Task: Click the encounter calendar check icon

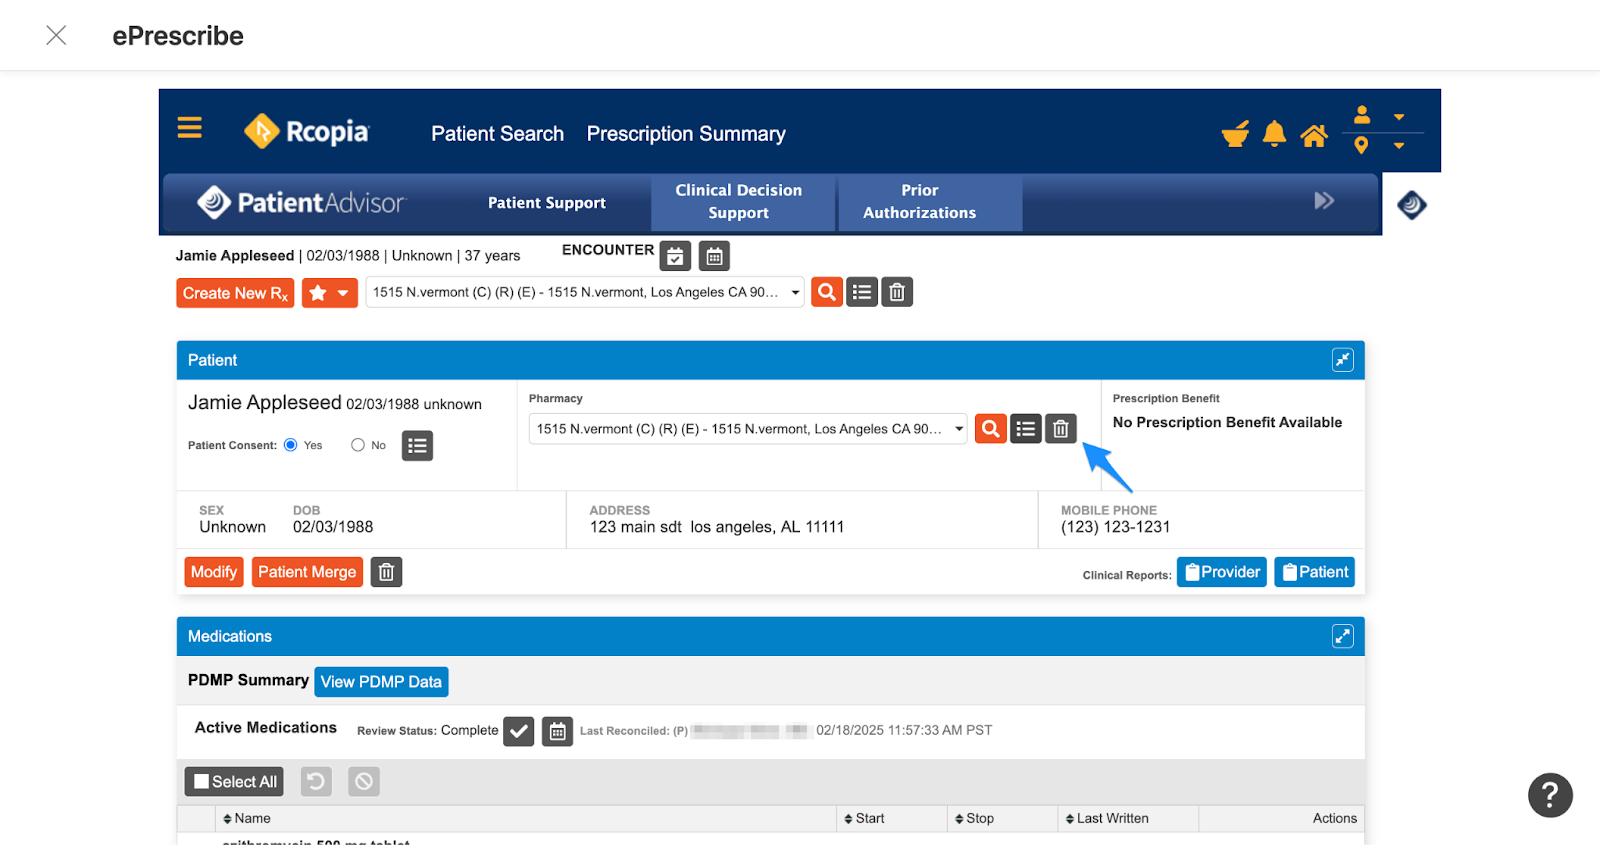Action: tap(676, 257)
